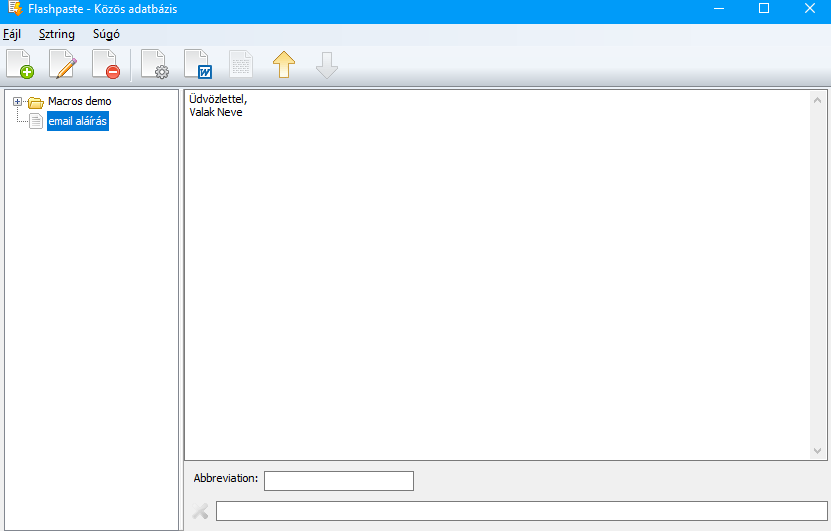This screenshot has height=531, width=831.
Task: Click on the Üdvözlettel text line
Action: [218, 99]
